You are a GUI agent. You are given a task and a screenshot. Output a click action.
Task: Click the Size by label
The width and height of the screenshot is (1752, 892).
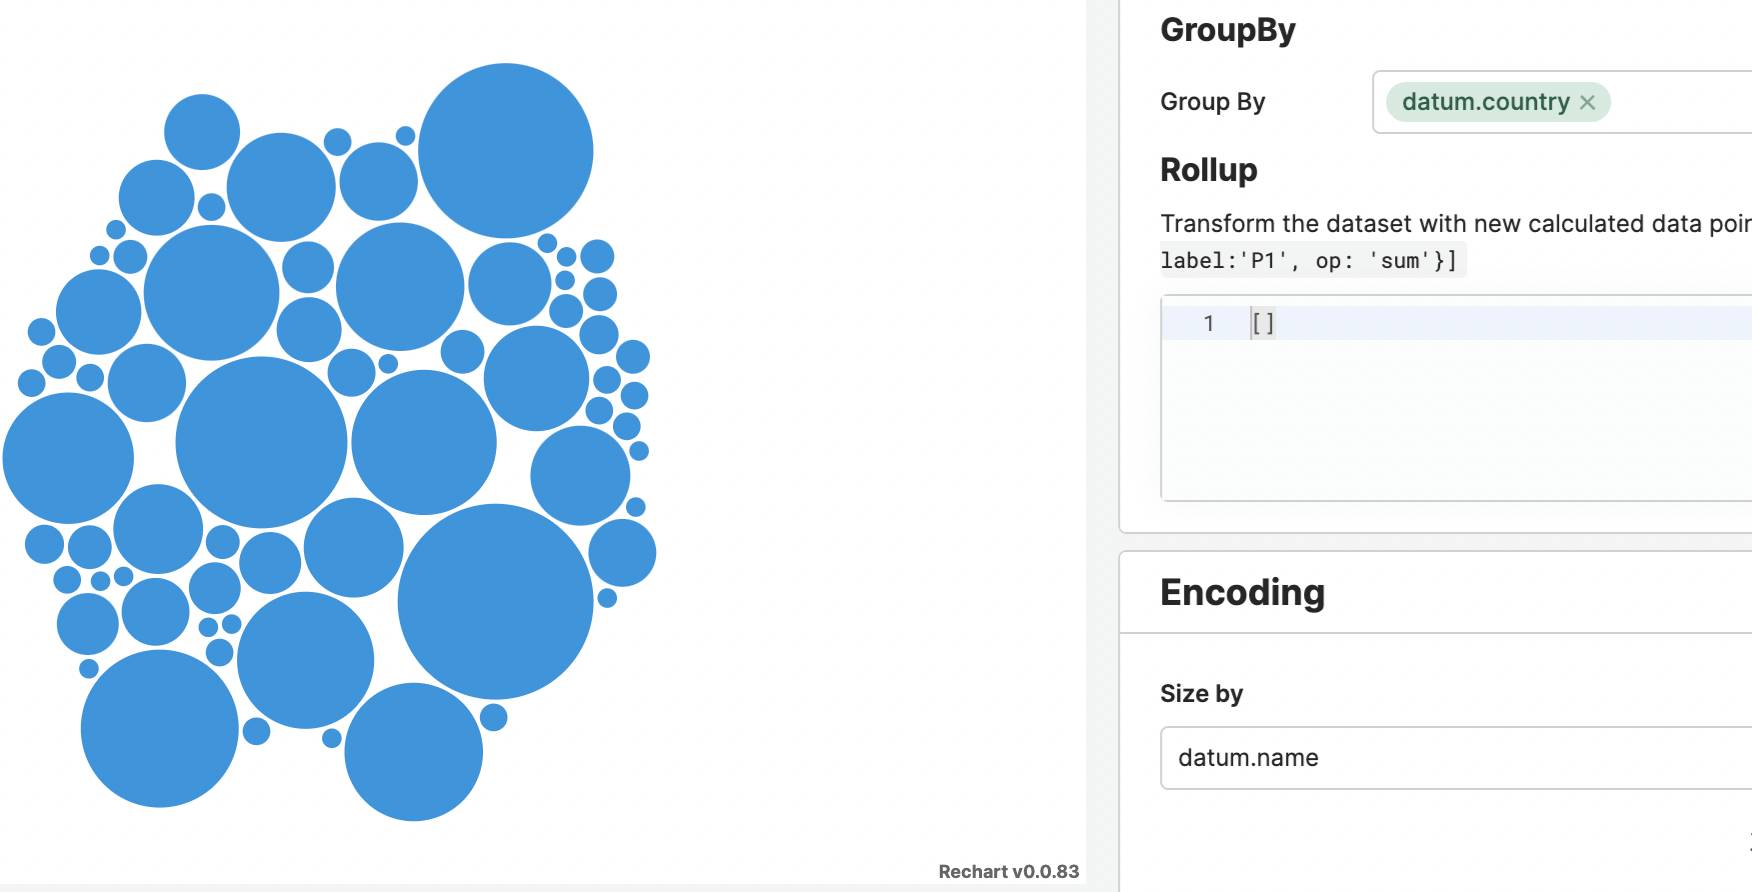point(1201,693)
